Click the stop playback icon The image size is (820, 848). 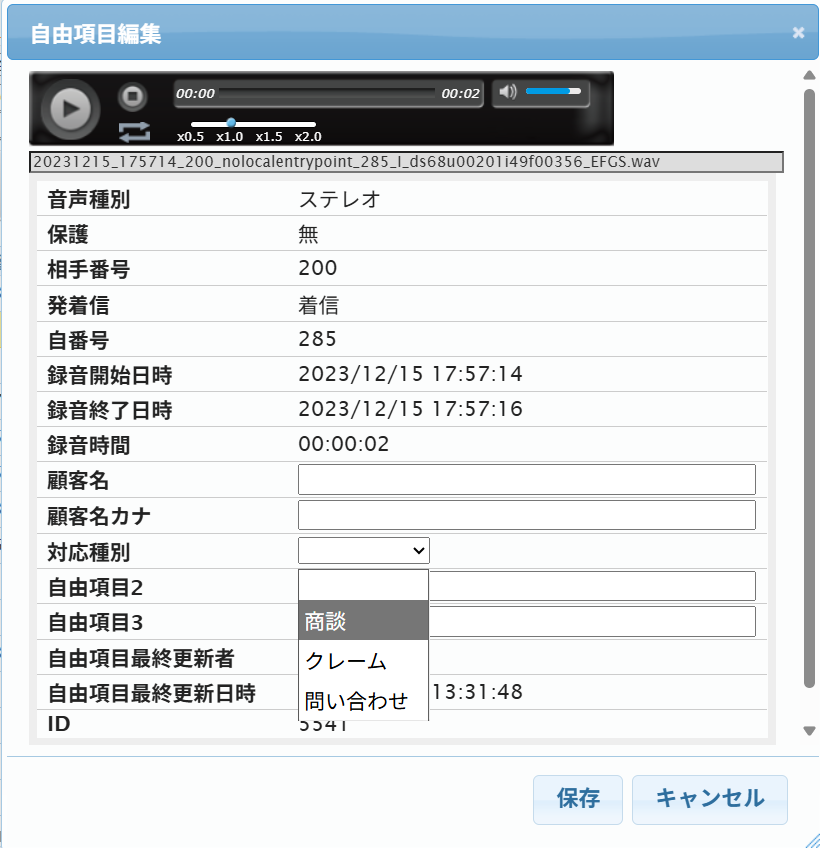(x=132, y=97)
